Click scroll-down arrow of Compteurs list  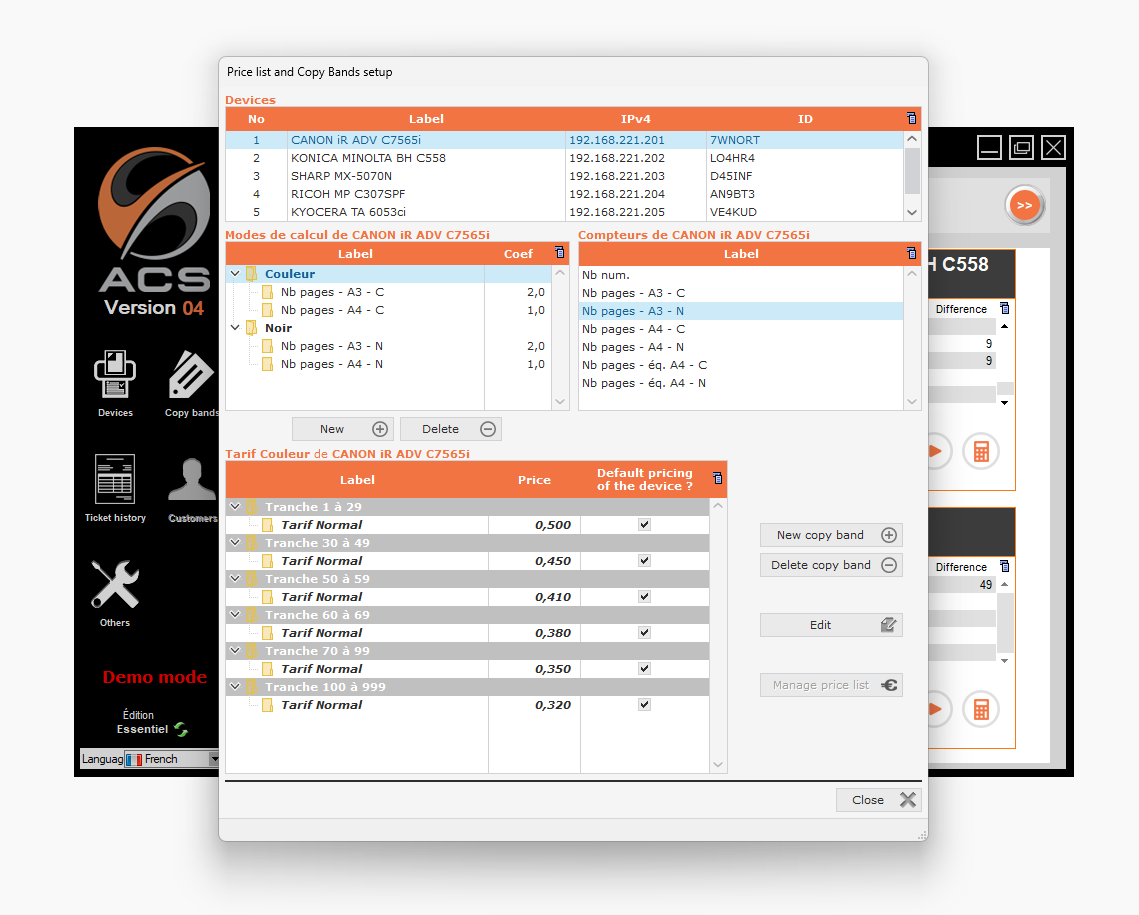(x=912, y=402)
